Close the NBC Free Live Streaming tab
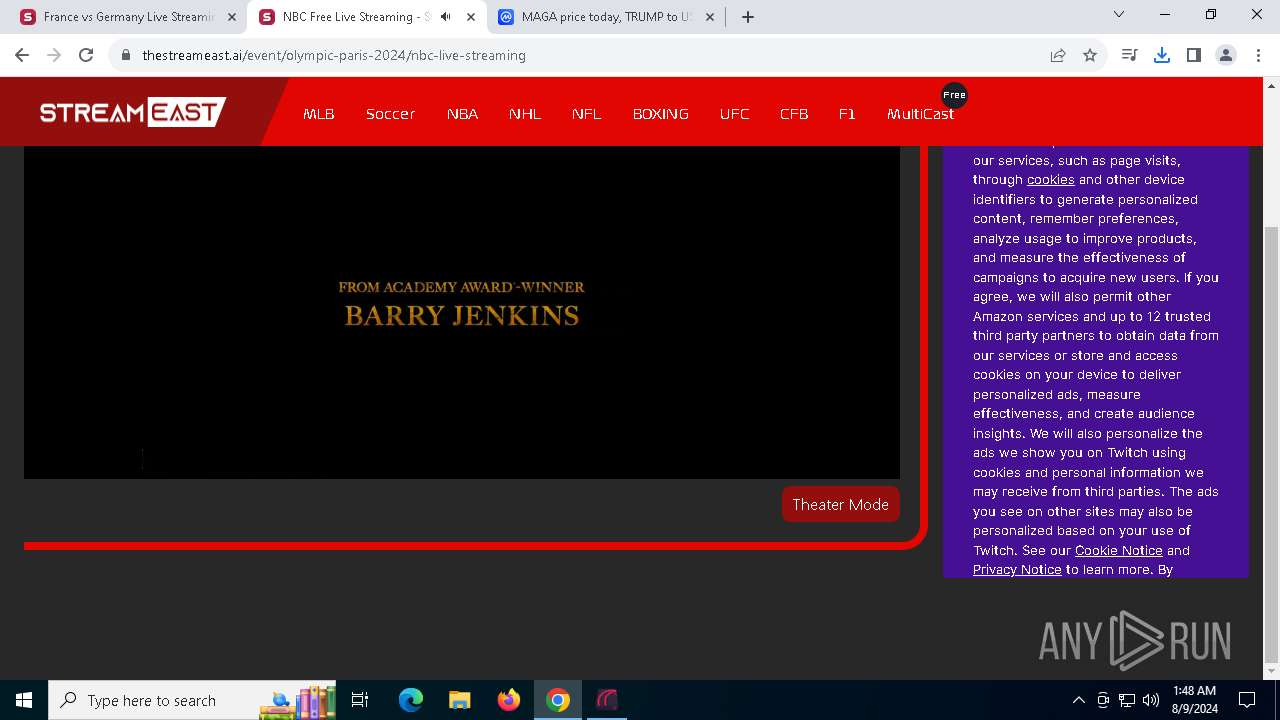1280x720 pixels. pos(471,17)
